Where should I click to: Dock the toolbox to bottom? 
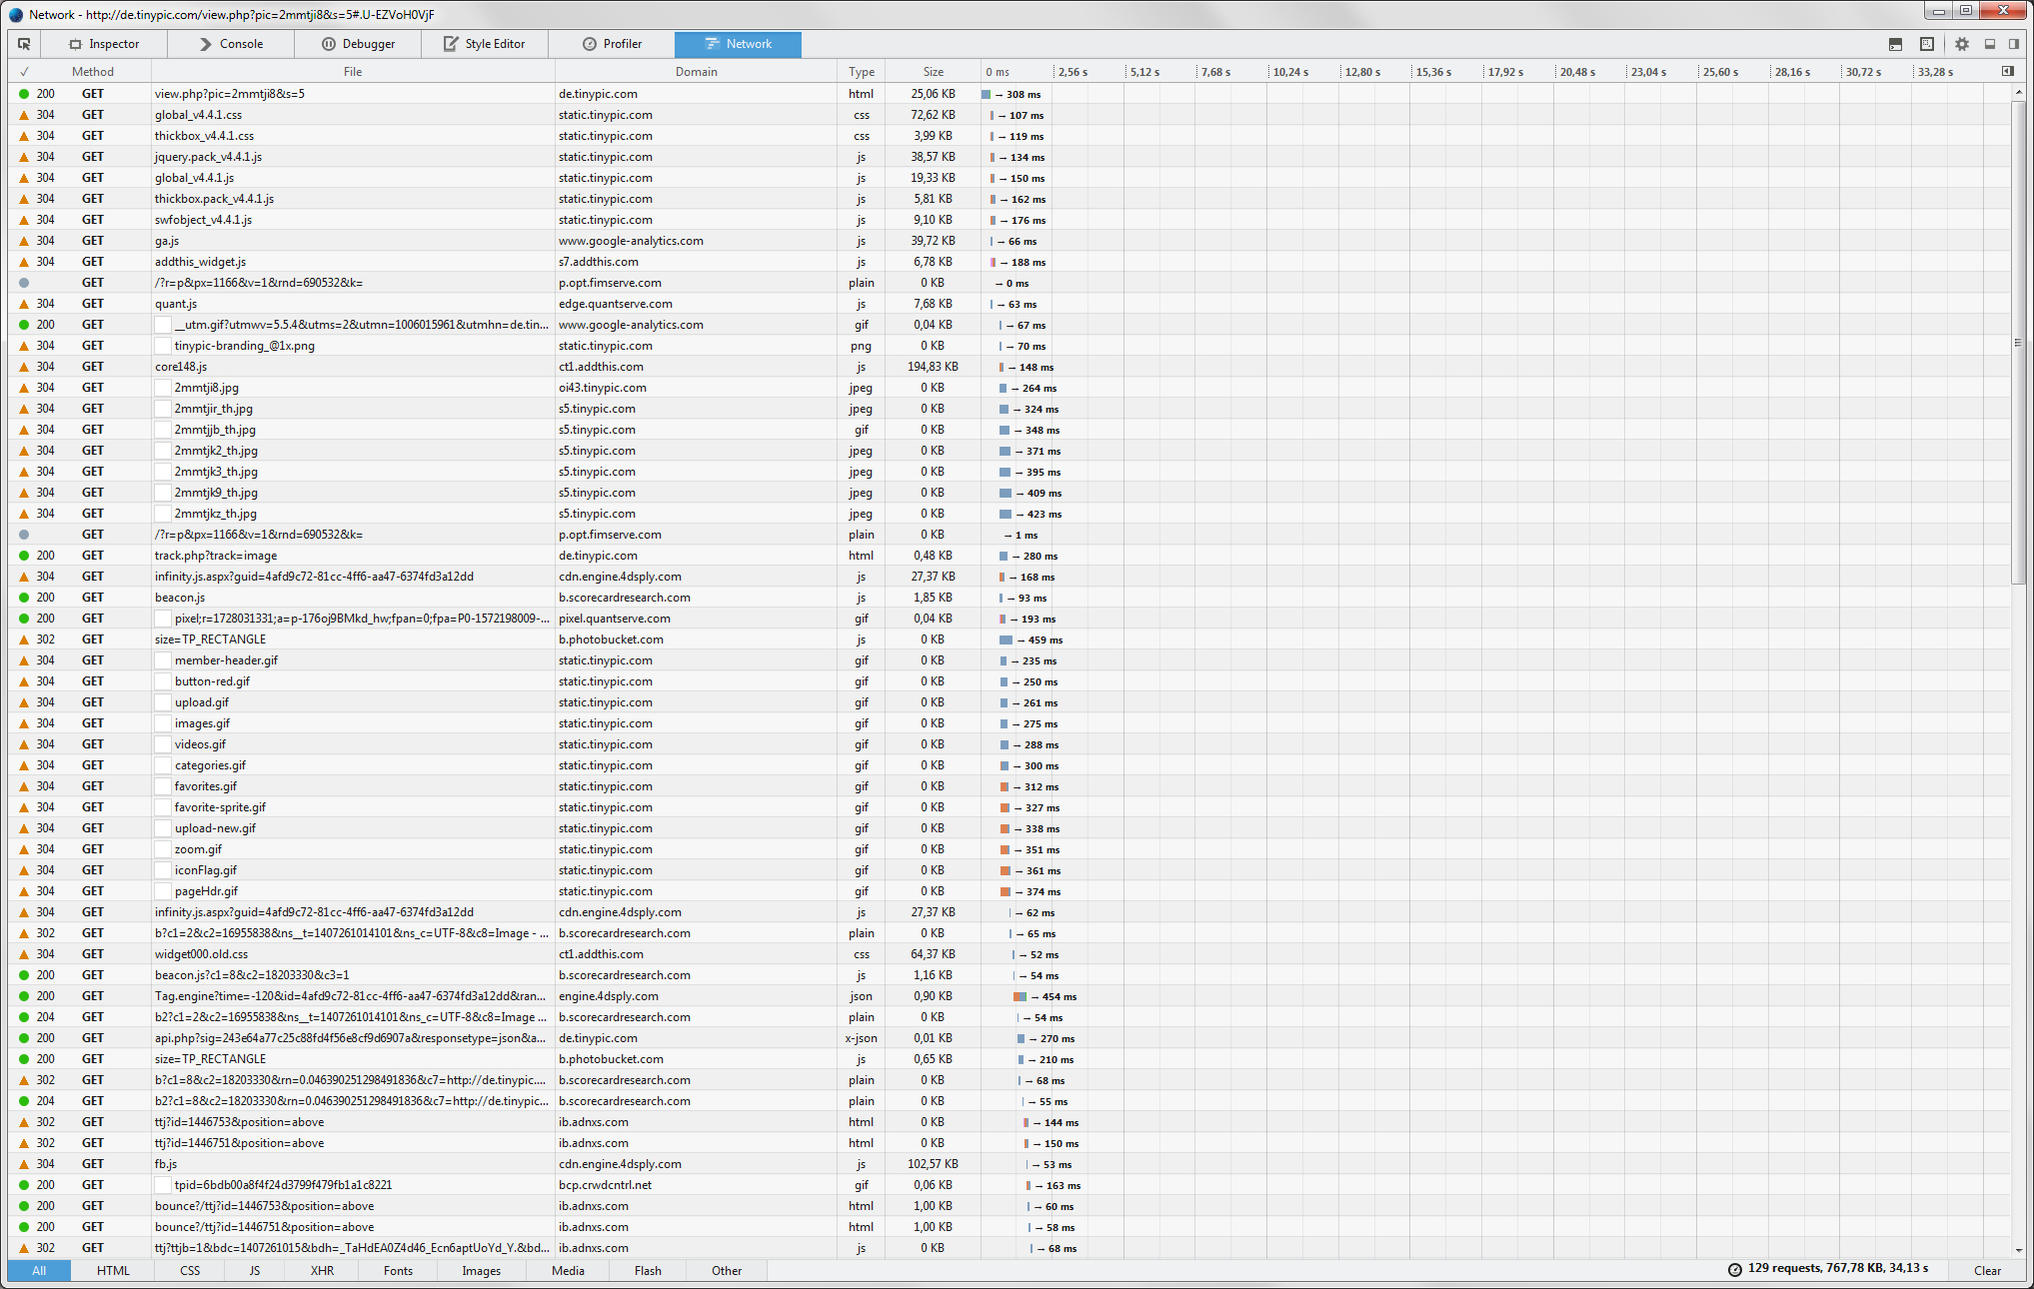tap(1990, 44)
